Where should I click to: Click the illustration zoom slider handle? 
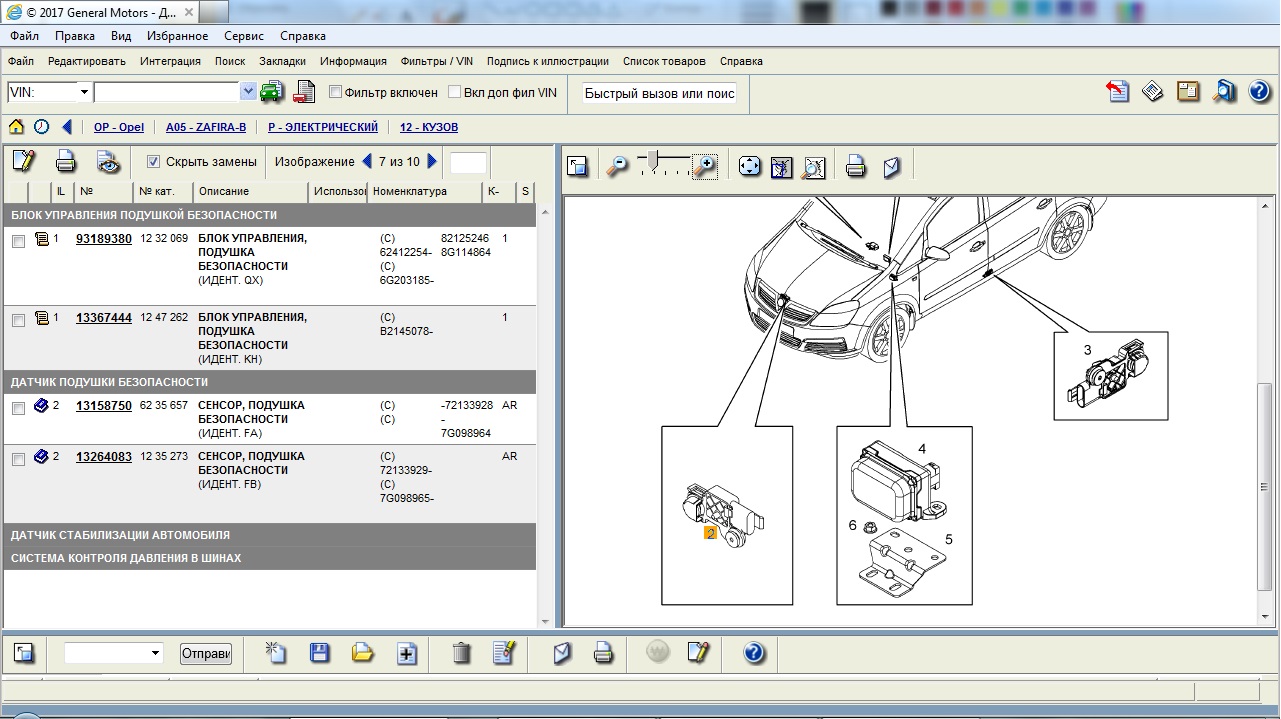click(x=653, y=159)
